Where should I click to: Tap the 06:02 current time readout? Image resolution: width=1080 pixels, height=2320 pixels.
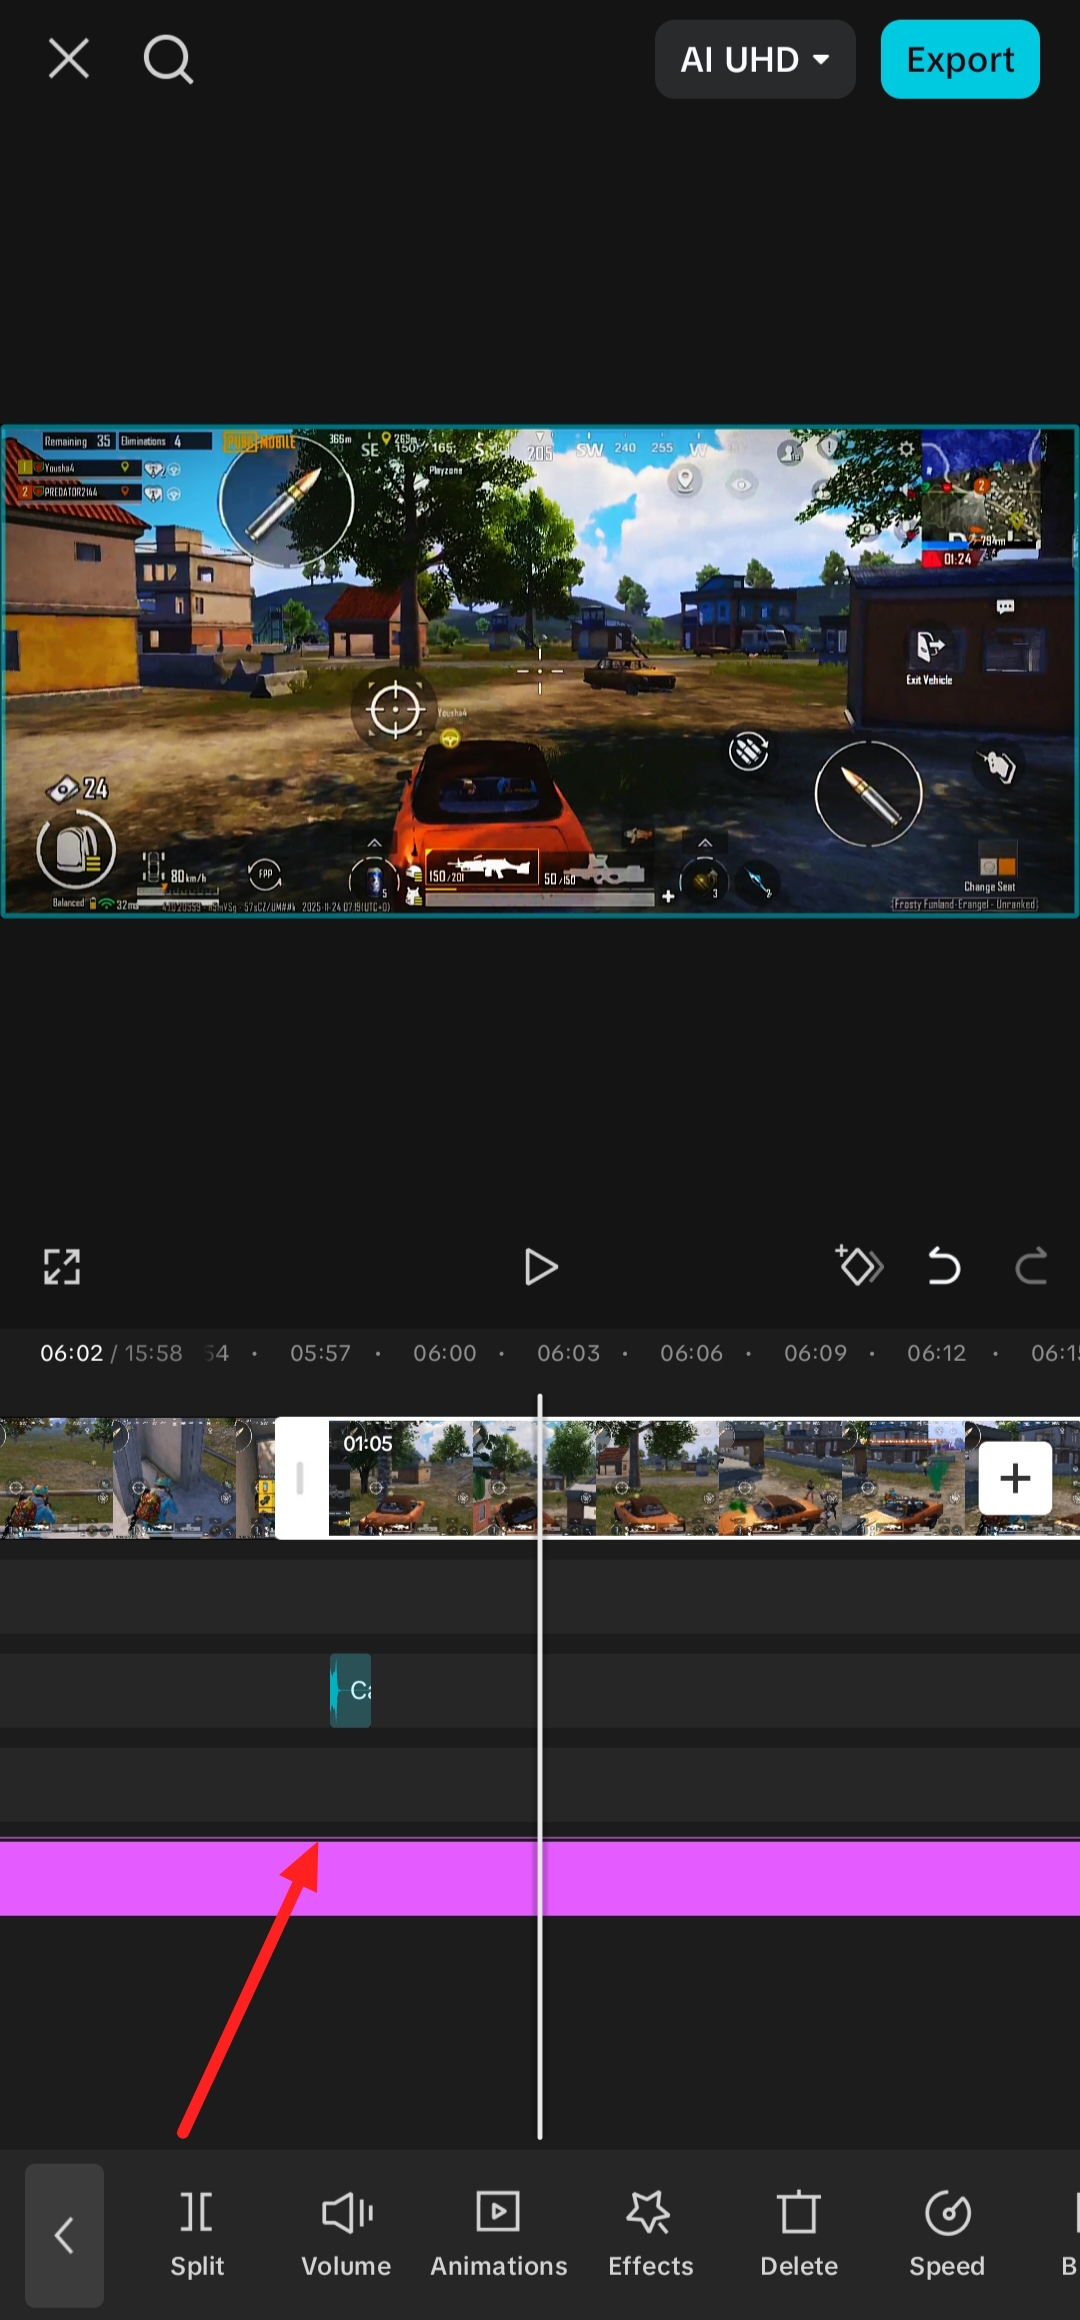71,1353
